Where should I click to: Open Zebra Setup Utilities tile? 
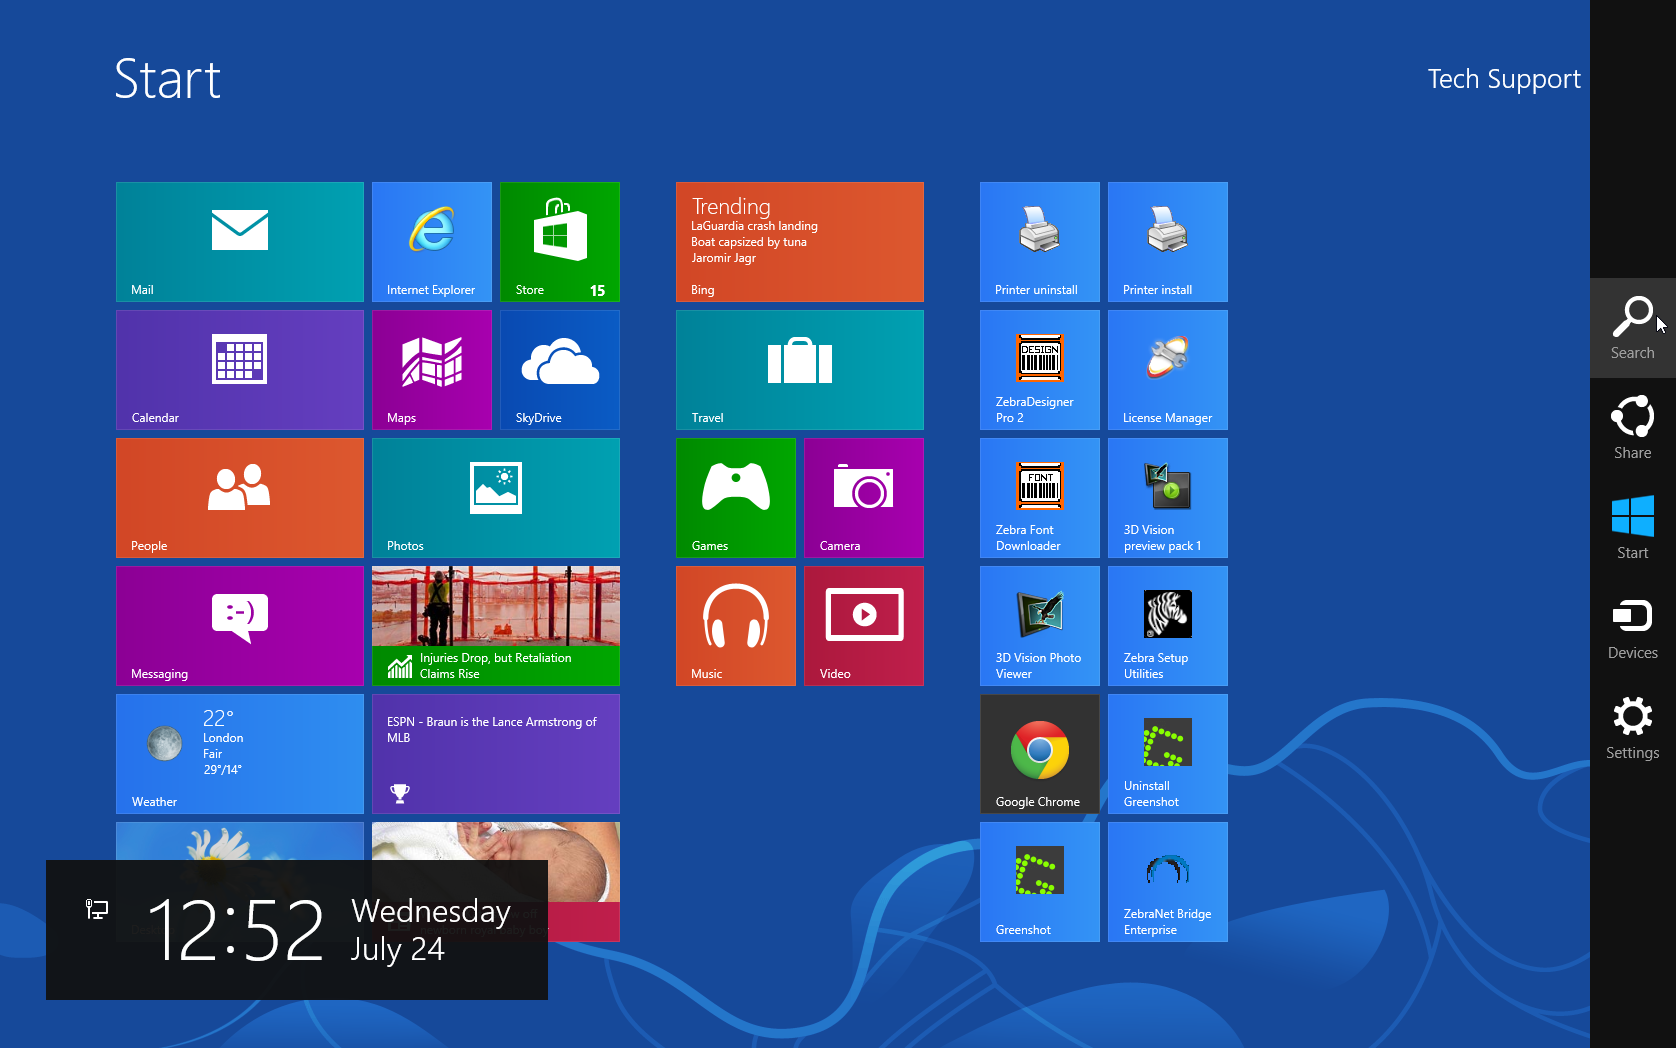[1168, 625]
